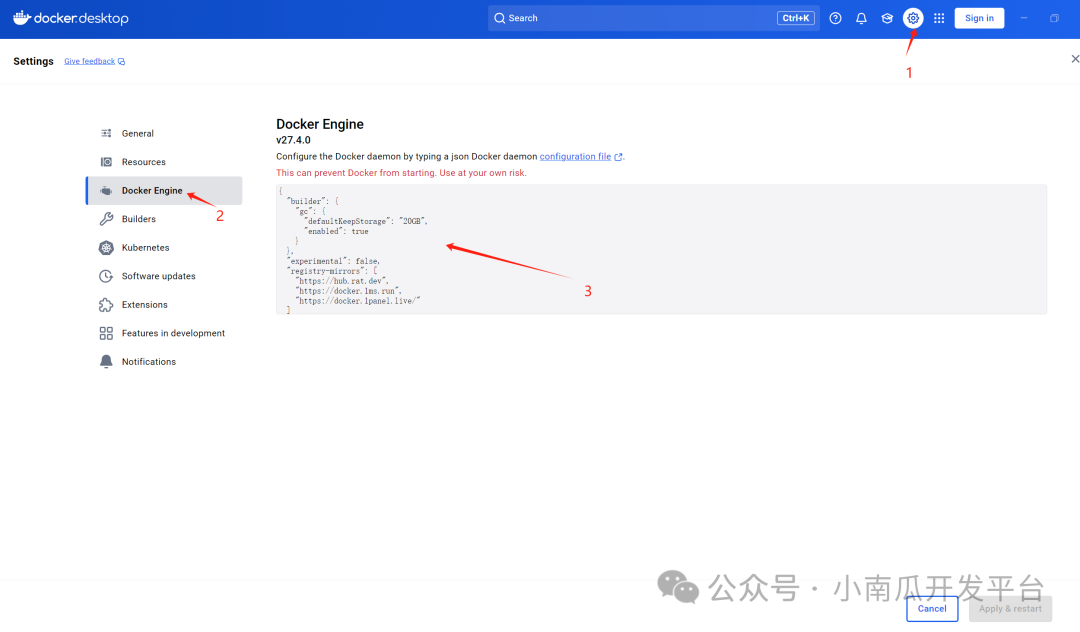
Task: Click the Features in development grid icon
Action: point(106,333)
